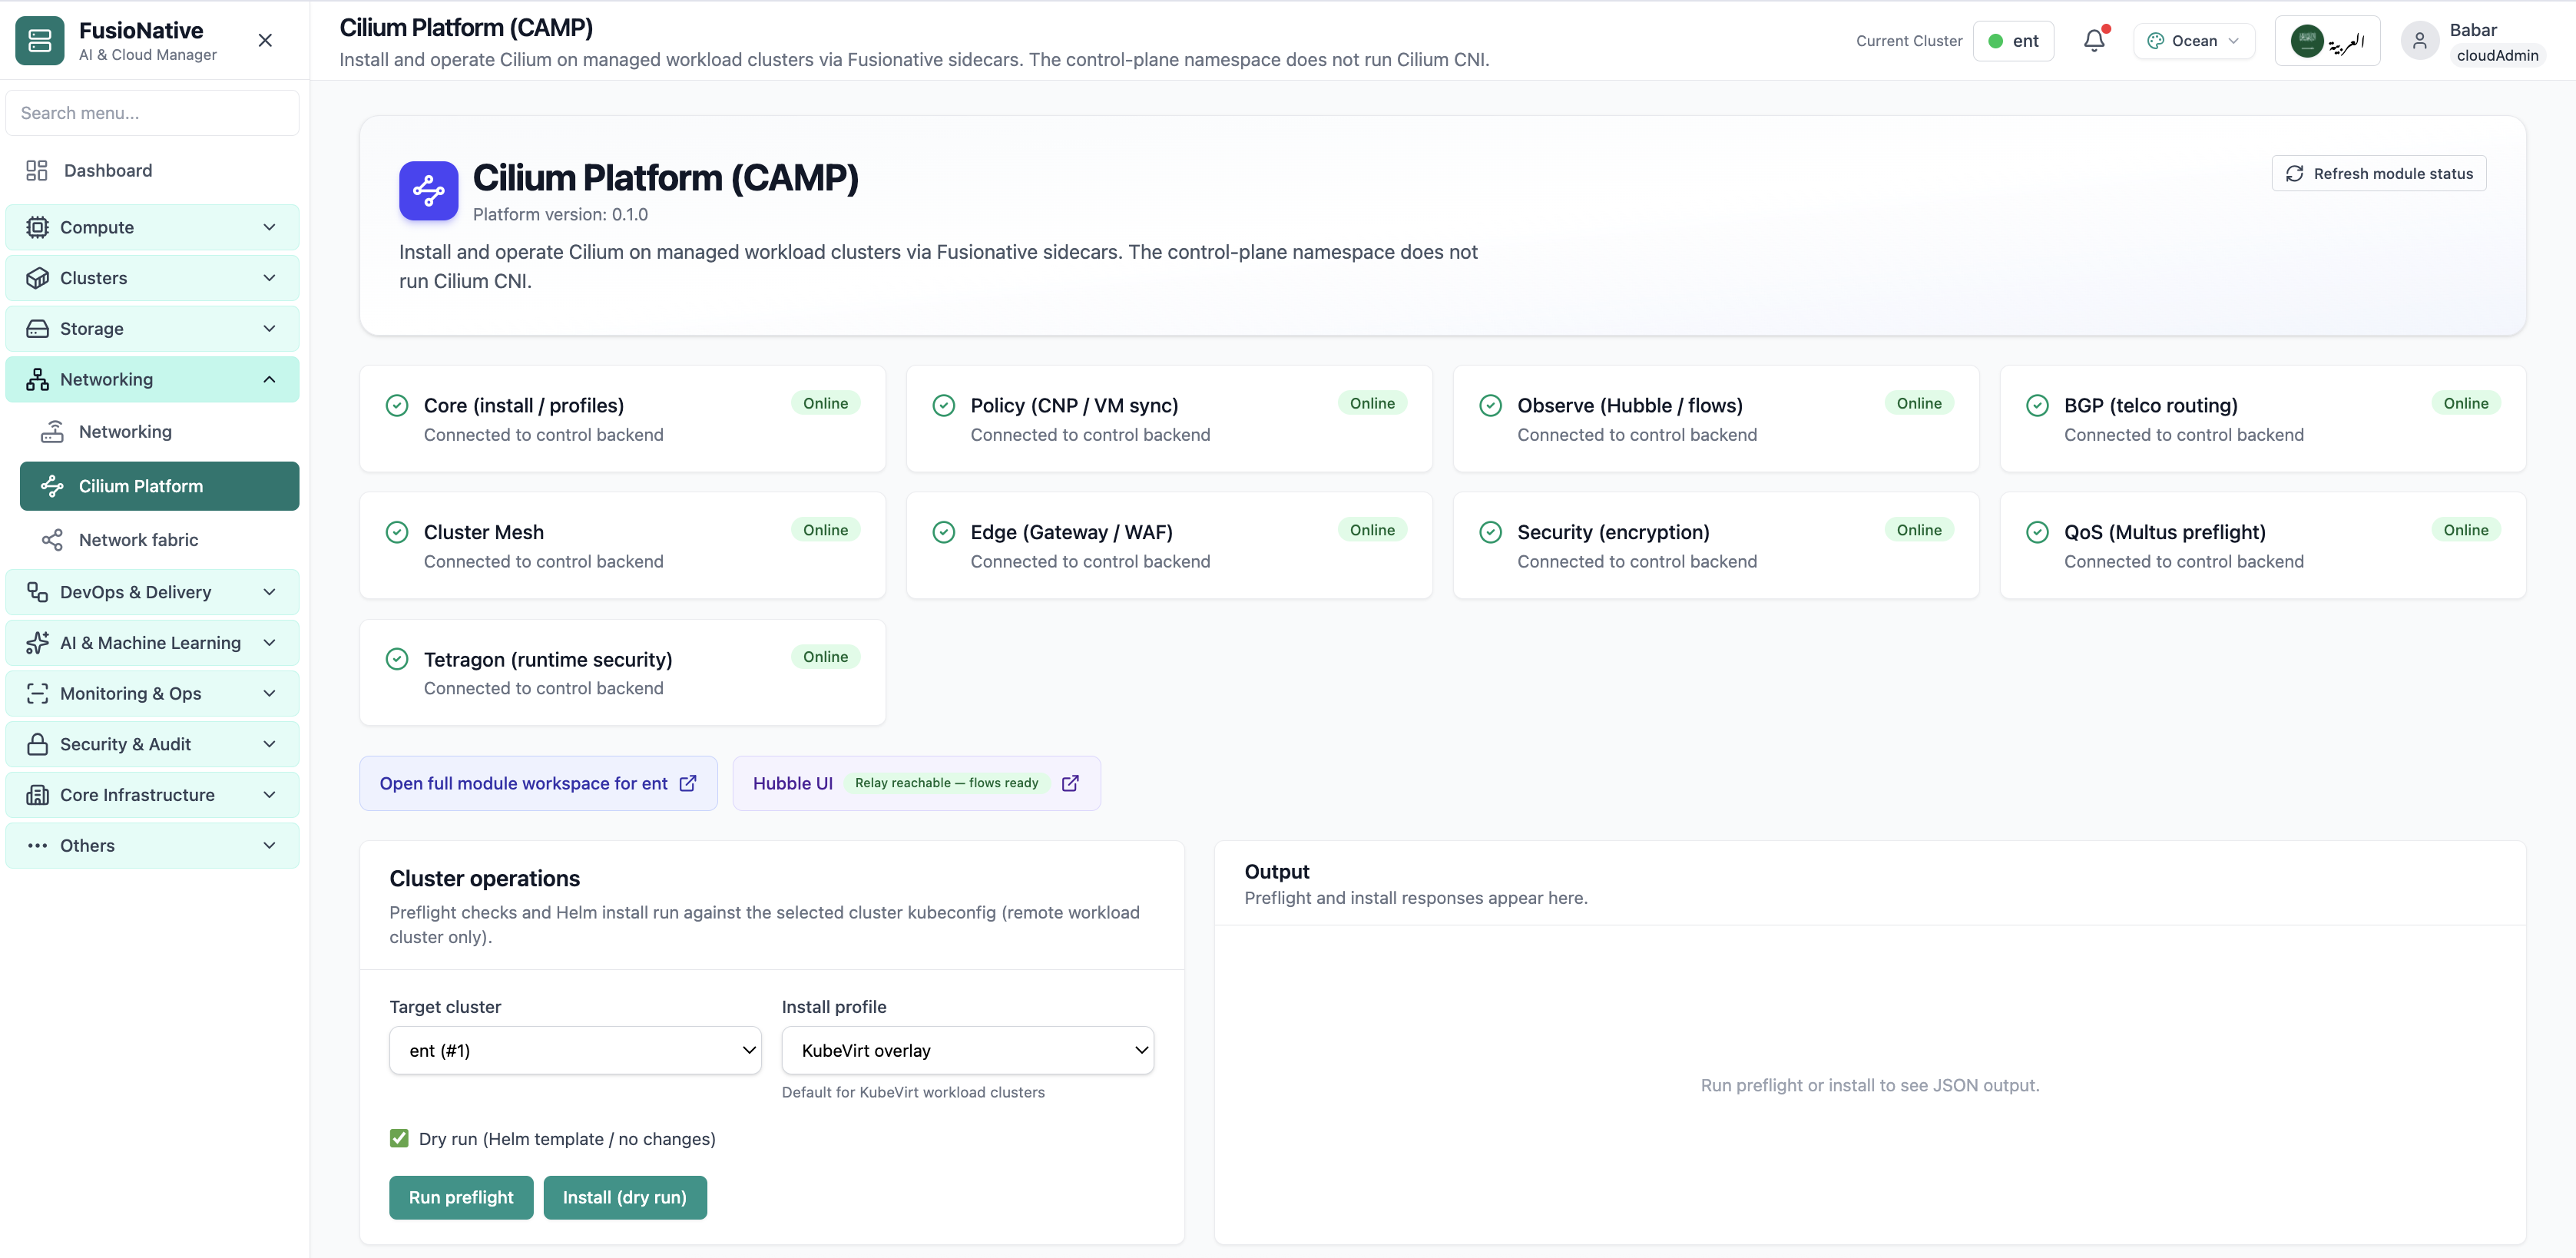Toggle the Dry run checkbox
This screenshot has height=1258, width=2576.
pos(399,1138)
